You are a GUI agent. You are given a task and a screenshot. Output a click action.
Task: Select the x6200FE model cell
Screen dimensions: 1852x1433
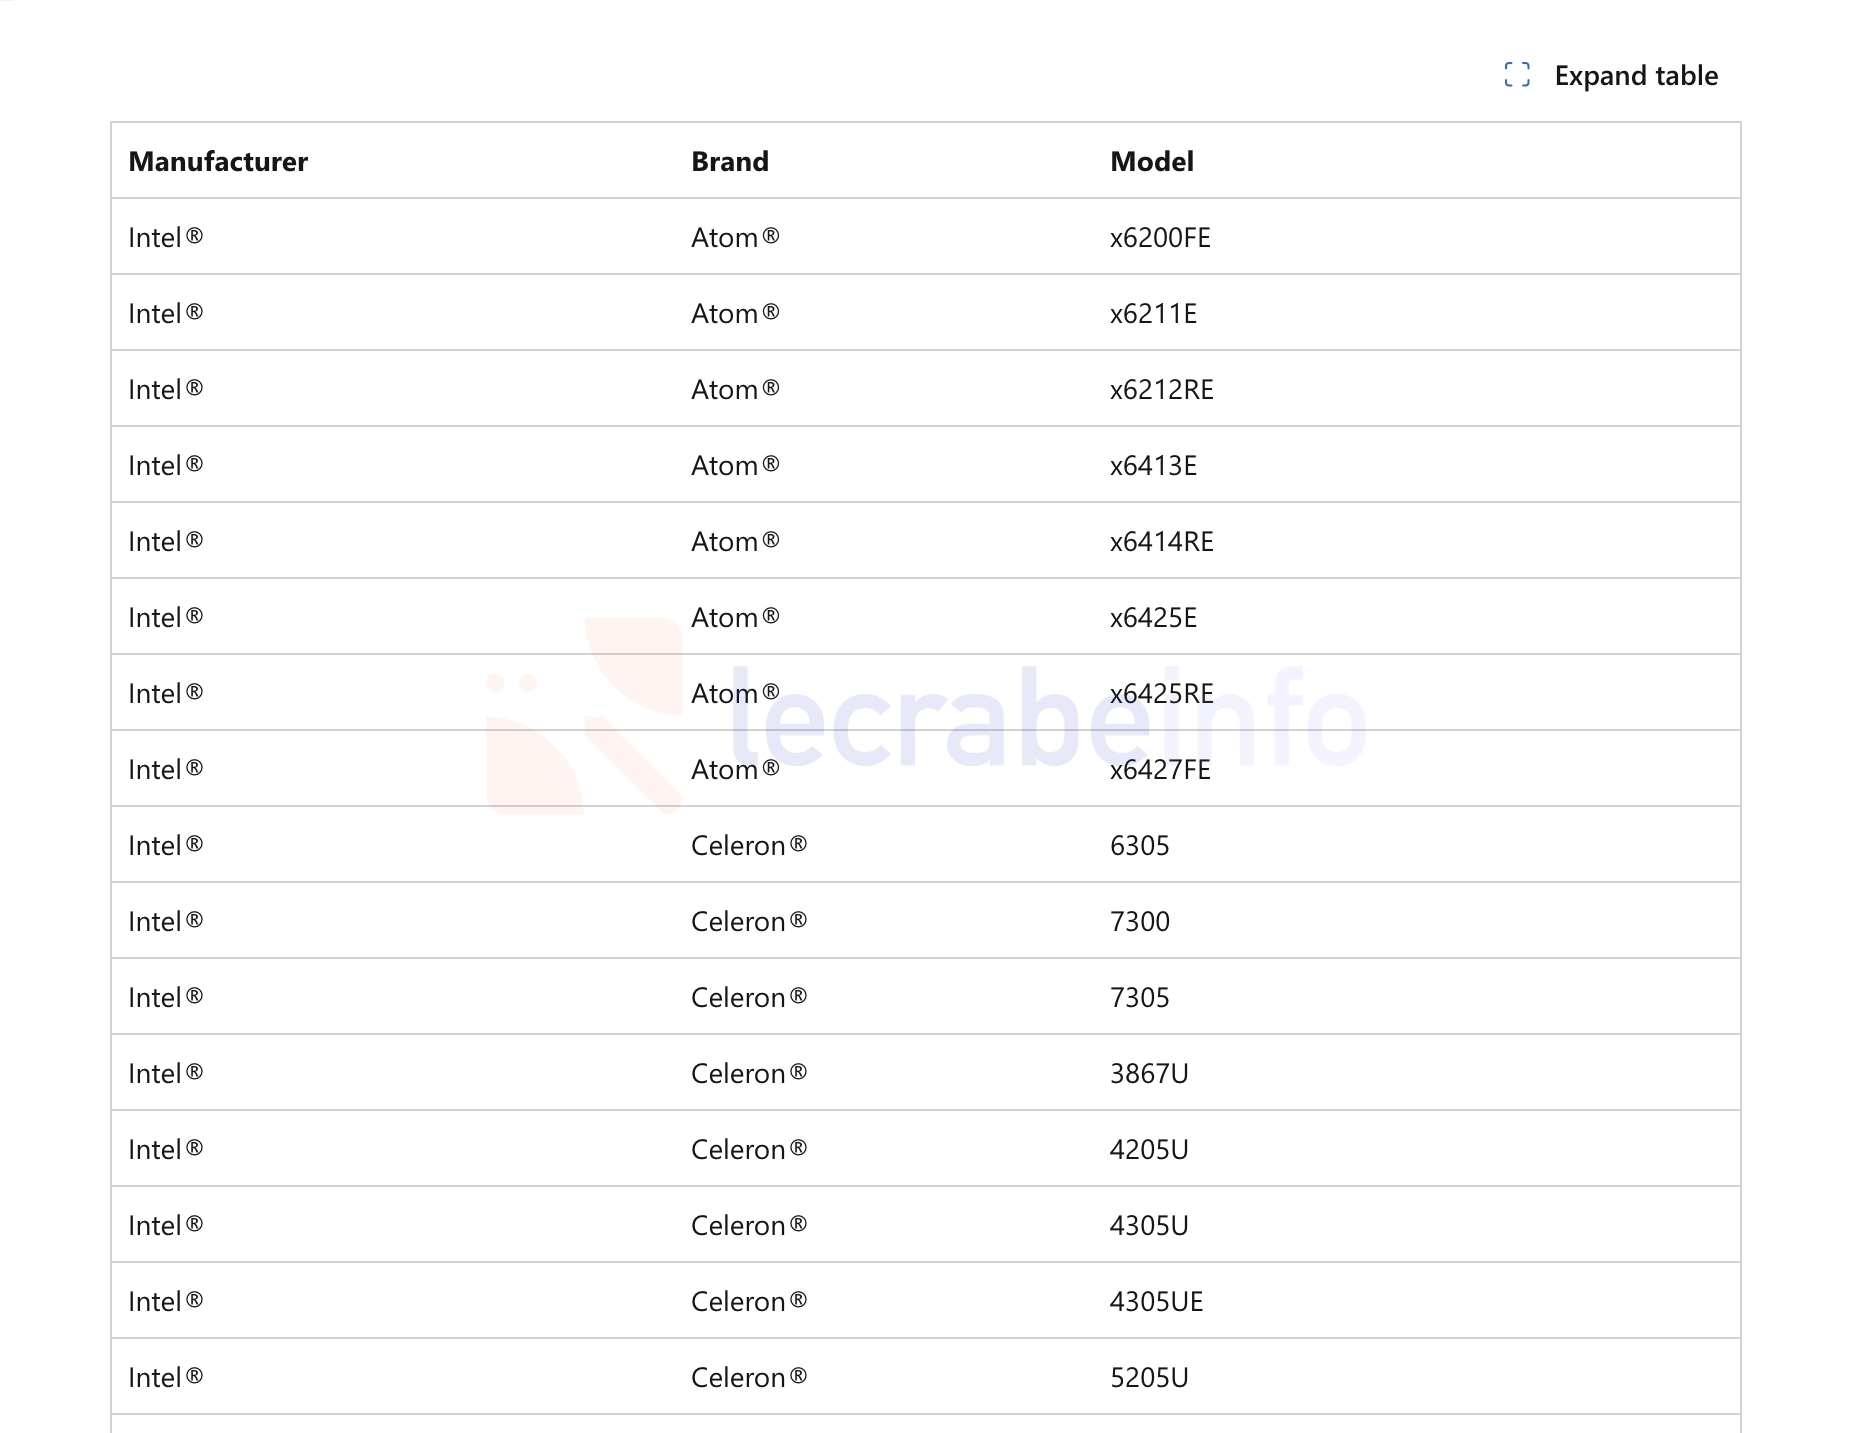1159,238
